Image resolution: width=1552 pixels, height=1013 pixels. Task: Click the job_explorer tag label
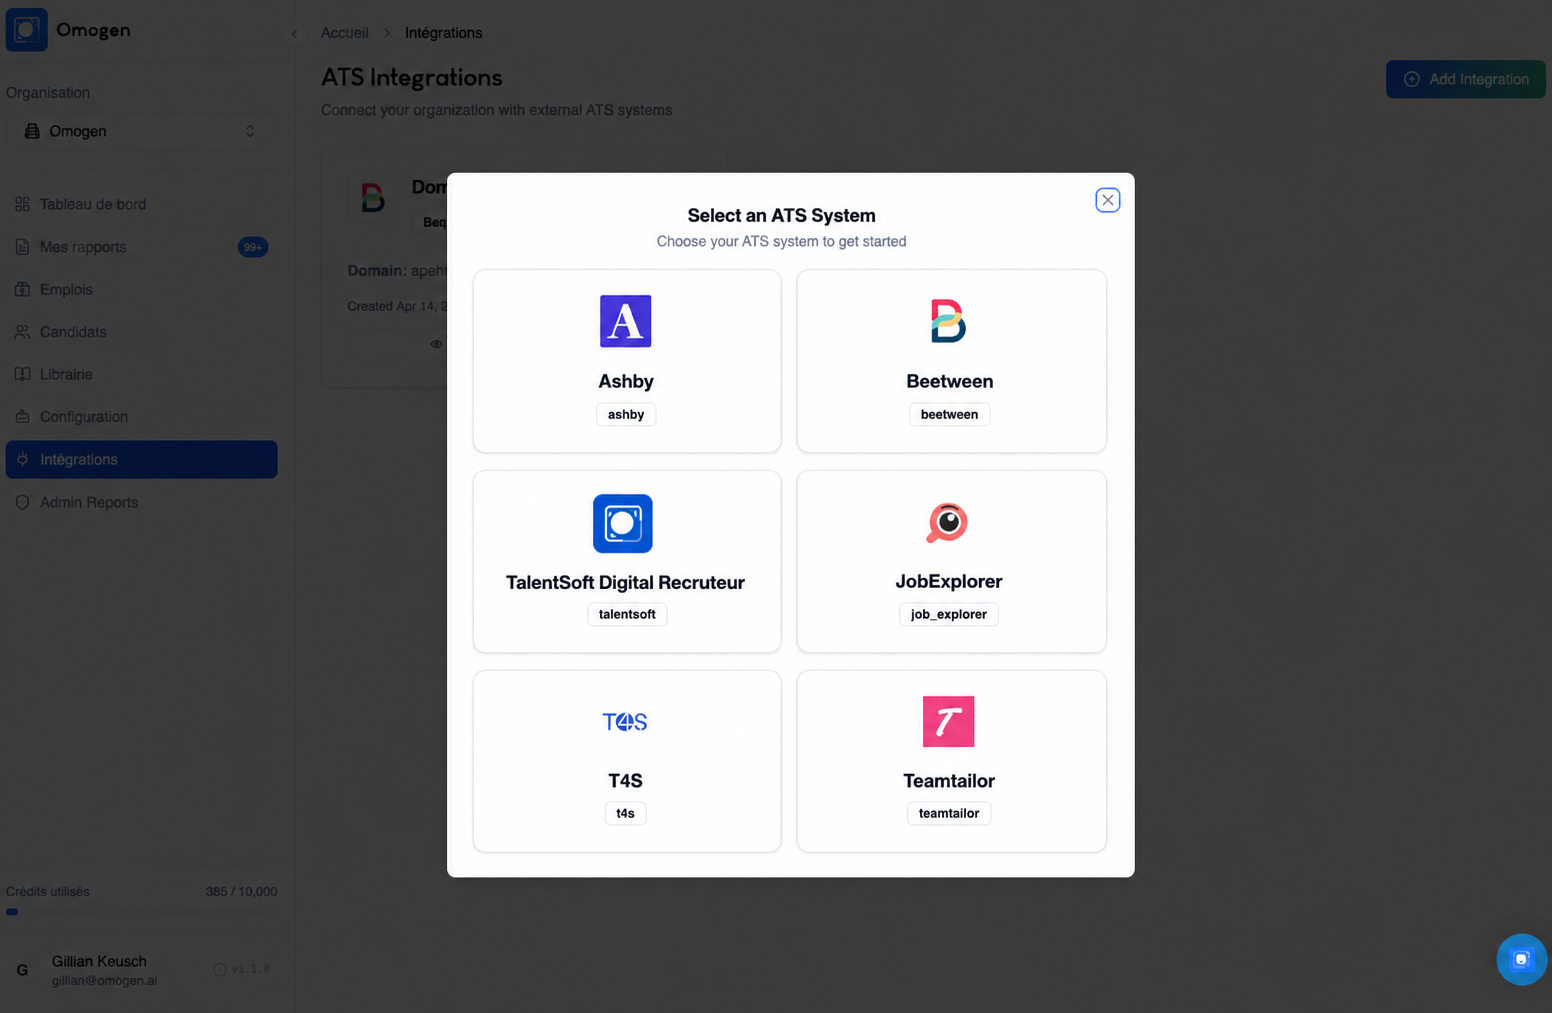[948, 614]
